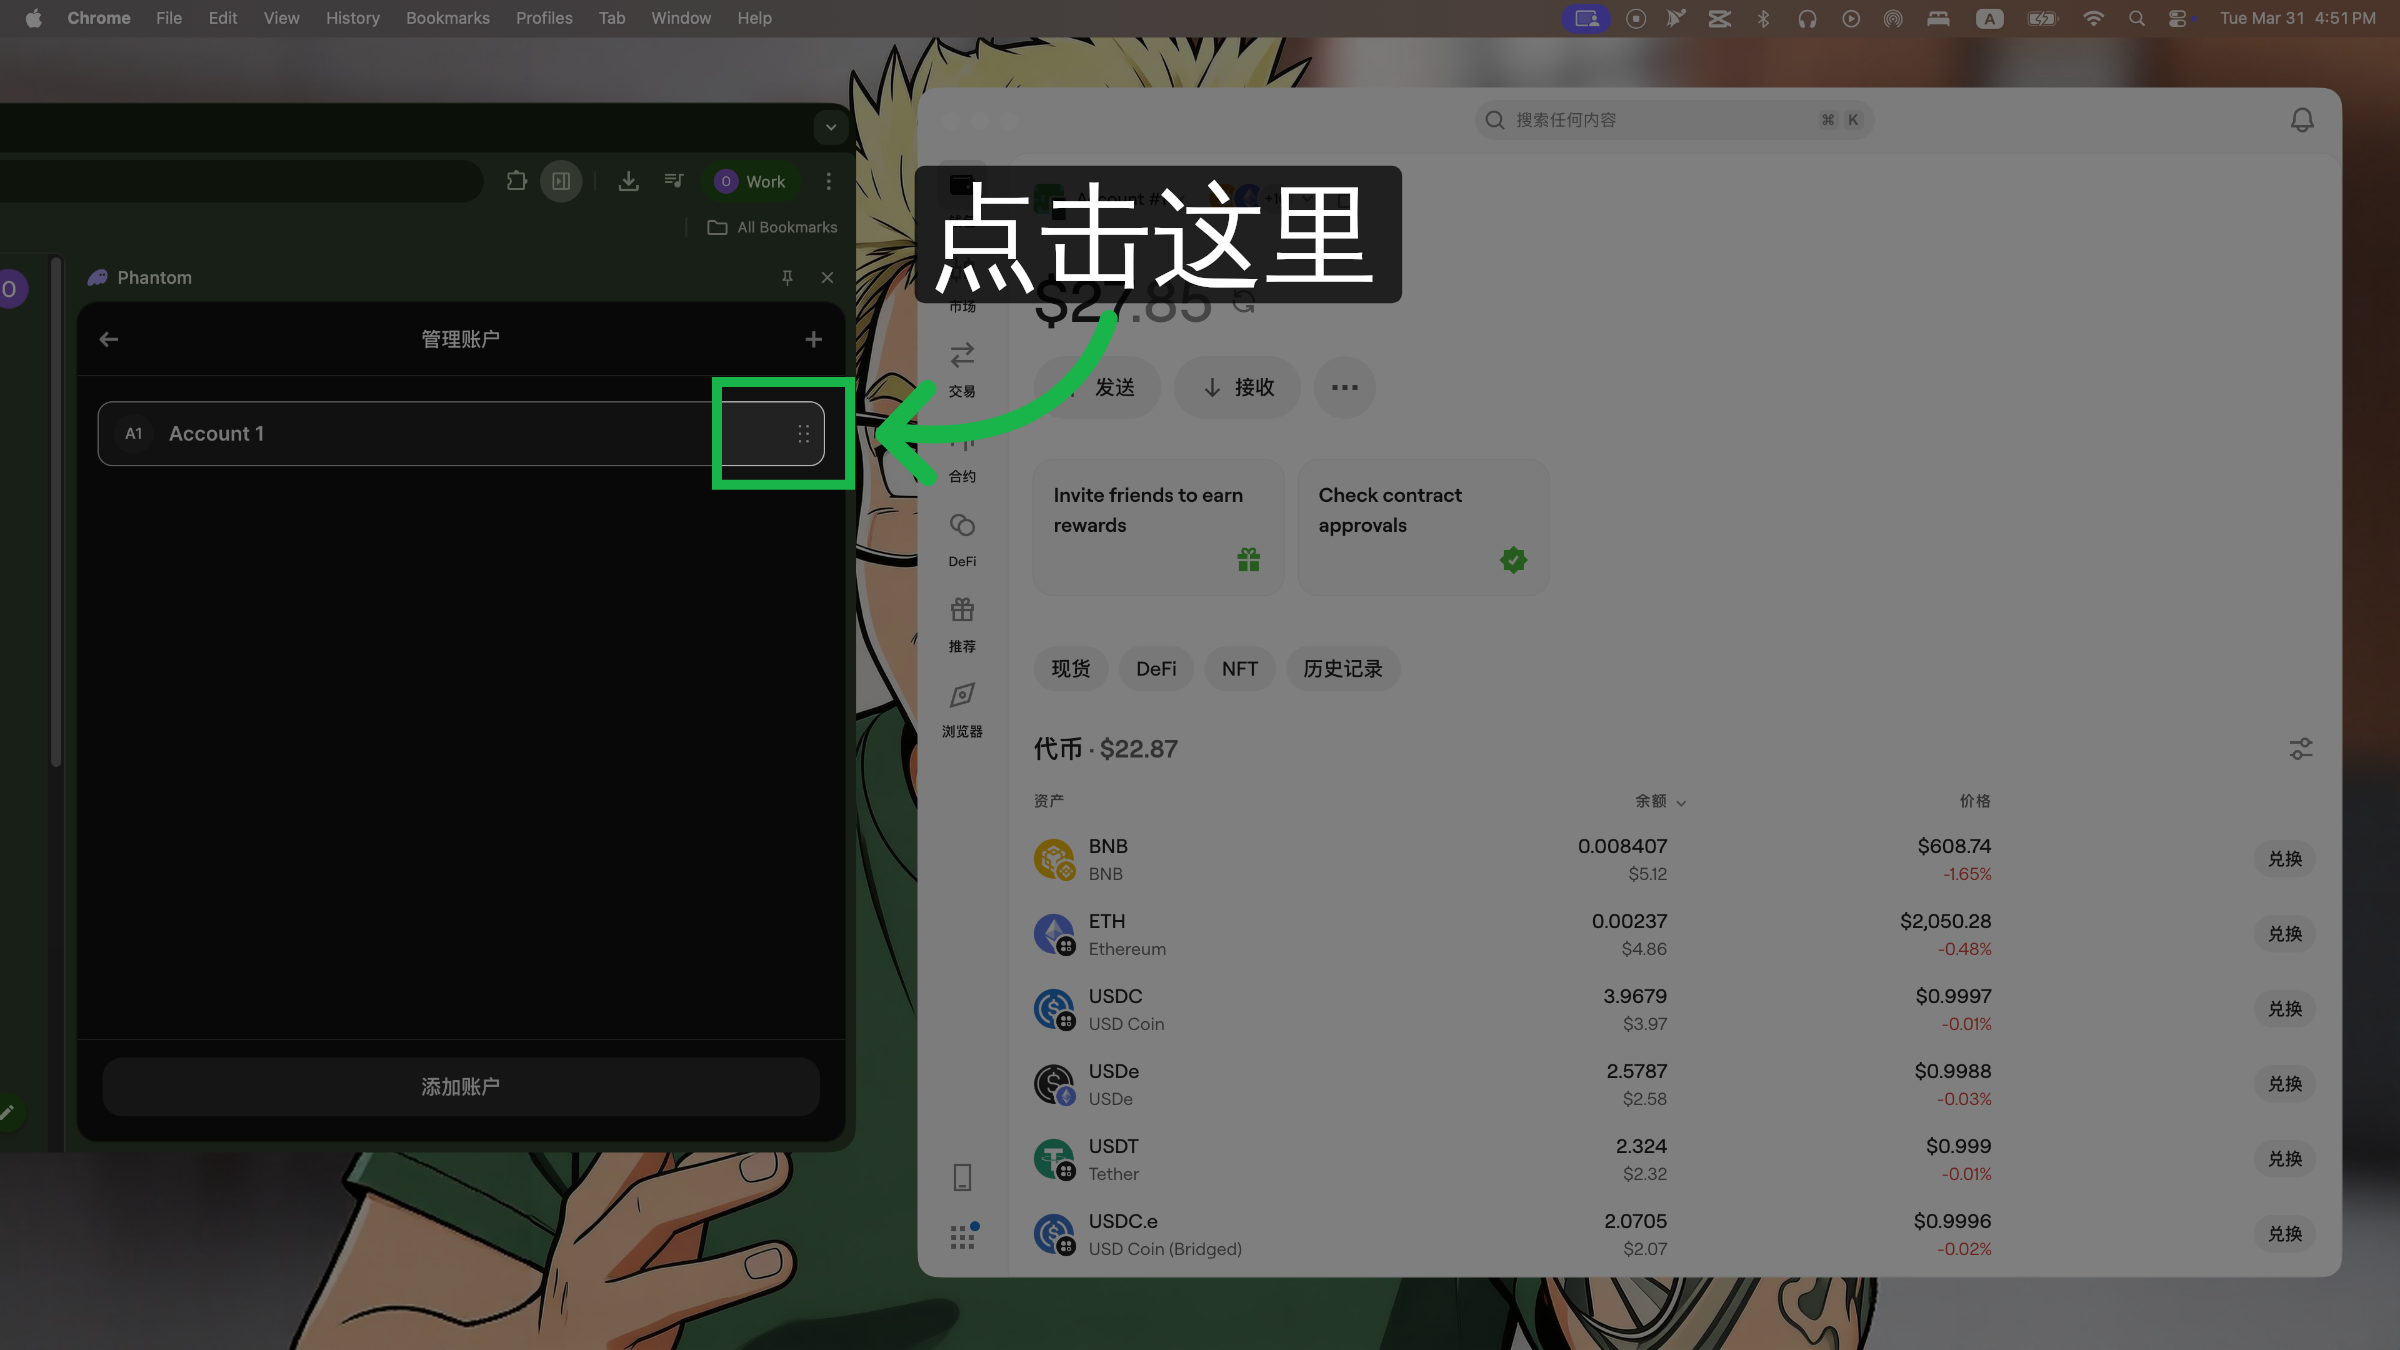The image size is (2400, 1350).
Task: Click the ETH Ethereum token icon
Action: [1054, 934]
